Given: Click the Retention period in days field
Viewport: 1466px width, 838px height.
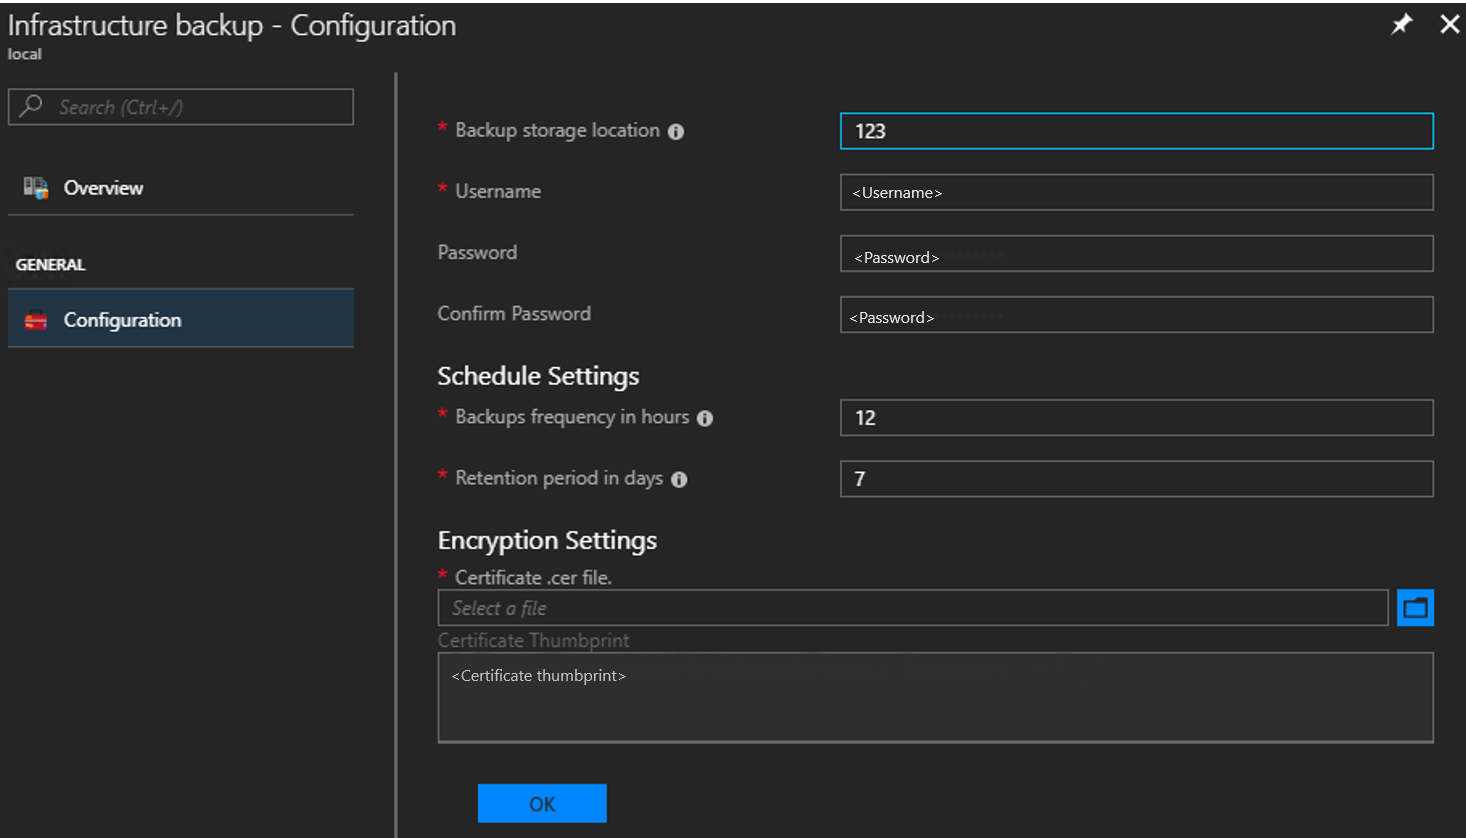Looking at the screenshot, I should (x=1135, y=478).
